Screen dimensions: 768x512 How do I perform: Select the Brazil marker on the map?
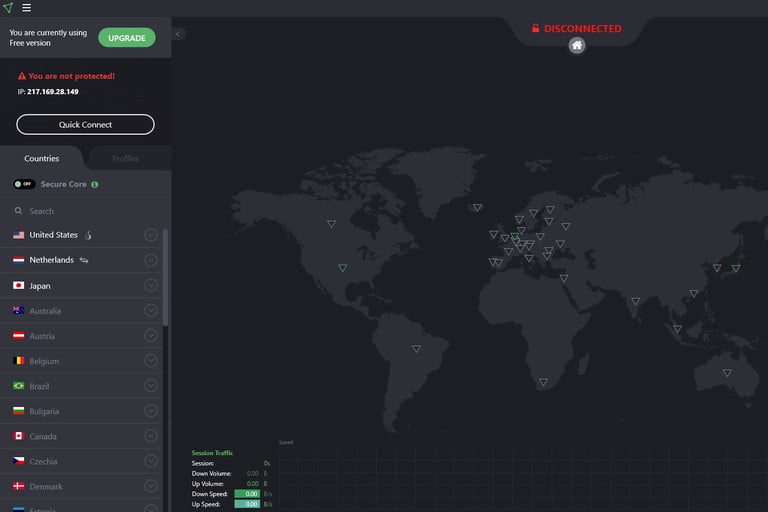point(416,348)
